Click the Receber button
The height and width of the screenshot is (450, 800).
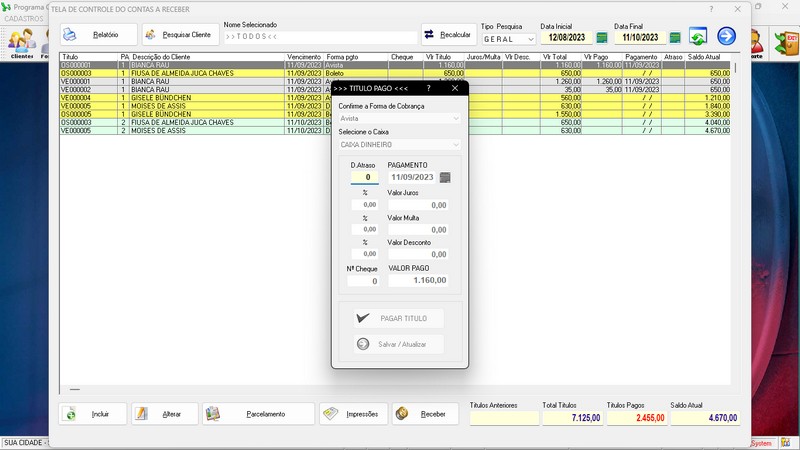[x=425, y=414]
